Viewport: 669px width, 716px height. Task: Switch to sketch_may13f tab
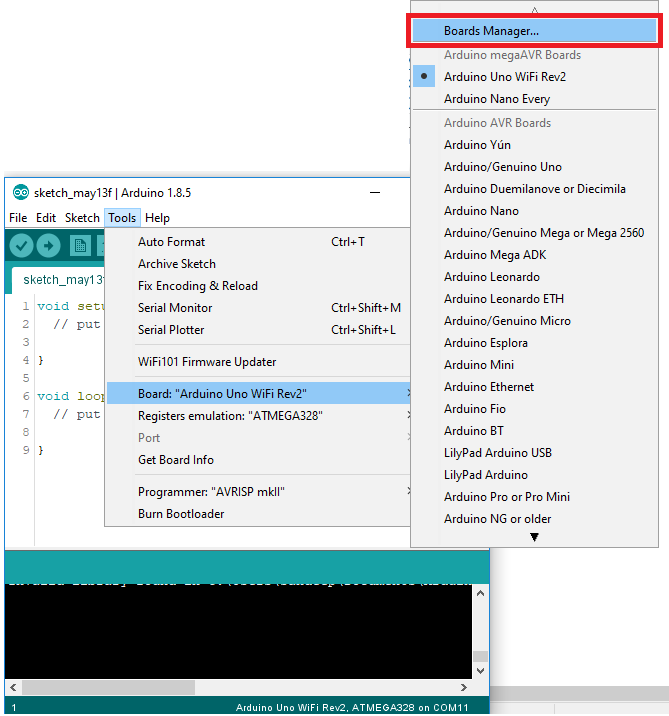(59, 279)
